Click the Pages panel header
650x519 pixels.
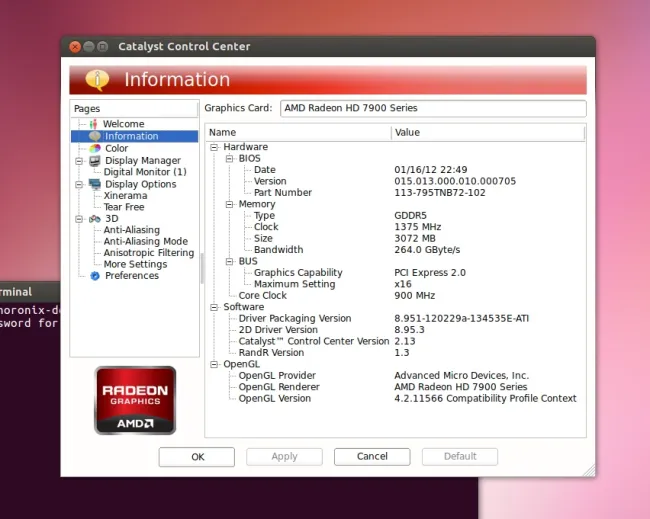coord(134,109)
